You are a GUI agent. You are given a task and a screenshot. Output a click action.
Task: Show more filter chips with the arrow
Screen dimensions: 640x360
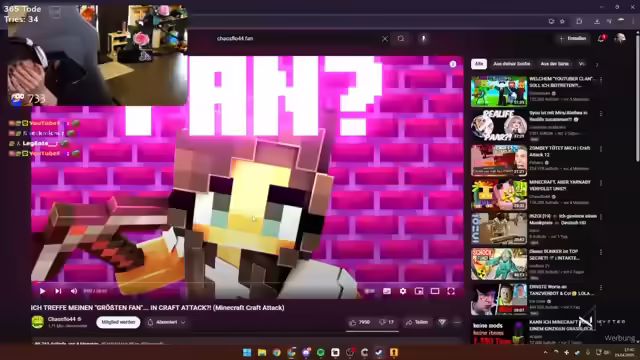(597, 64)
